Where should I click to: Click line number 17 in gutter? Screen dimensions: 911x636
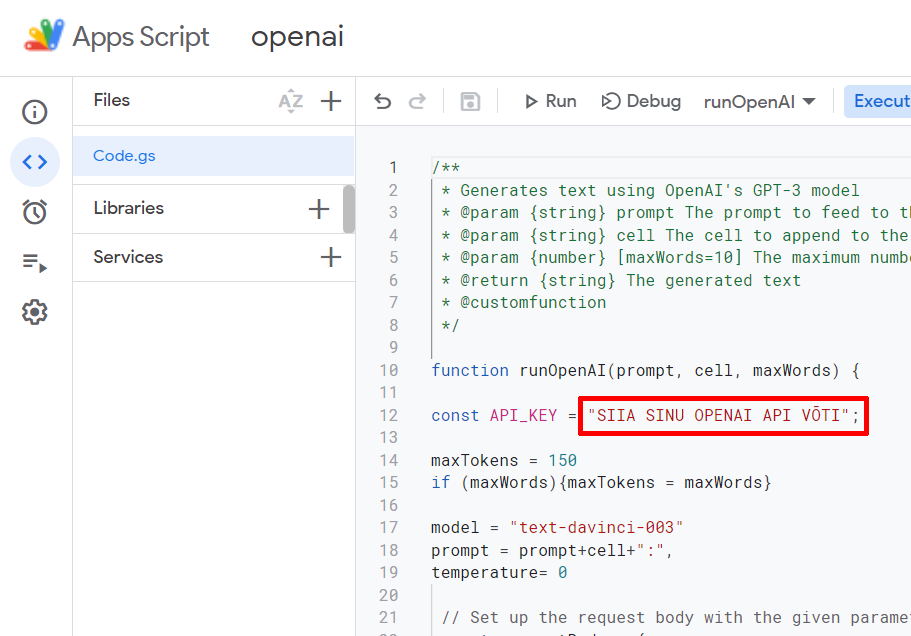click(x=389, y=528)
